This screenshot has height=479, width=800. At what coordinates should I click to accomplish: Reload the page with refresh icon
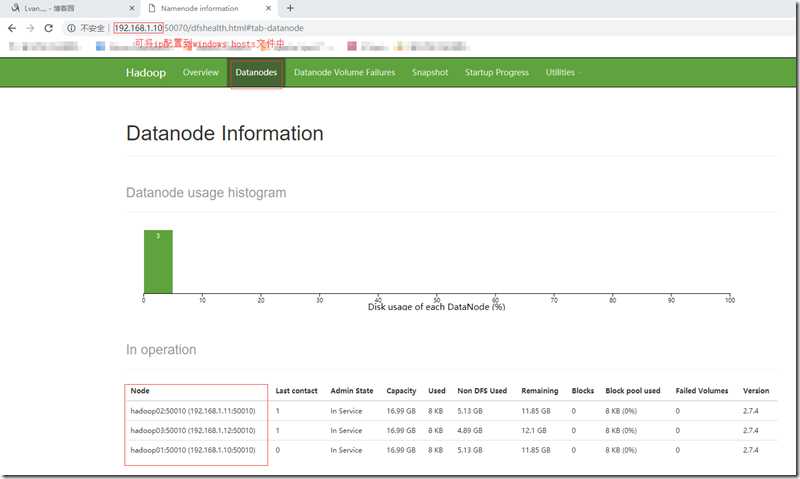(x=48, y=28)
